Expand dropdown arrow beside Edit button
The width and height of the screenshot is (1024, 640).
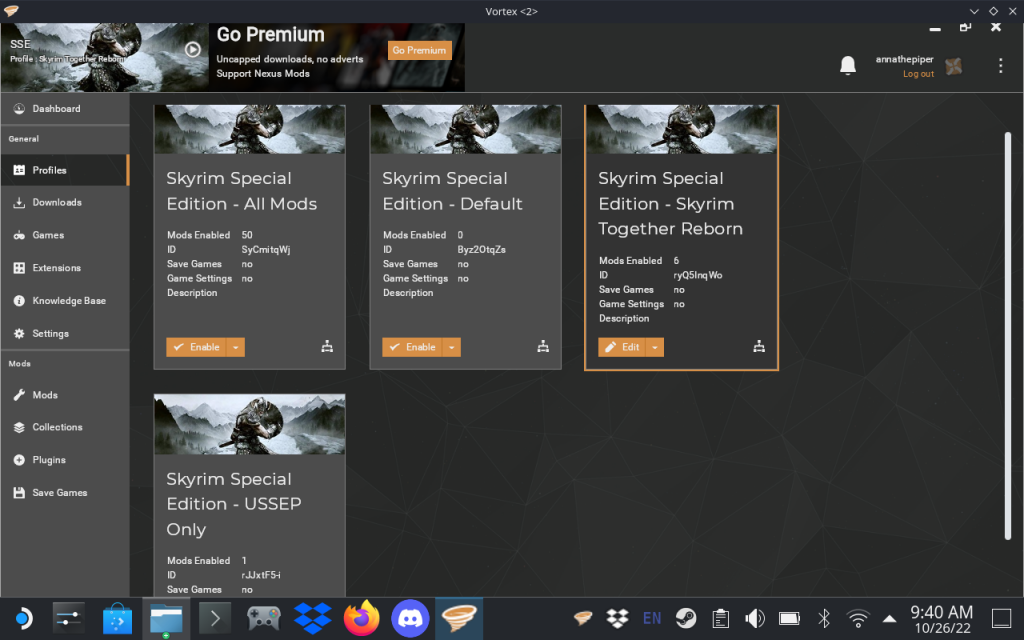[655, 347]
